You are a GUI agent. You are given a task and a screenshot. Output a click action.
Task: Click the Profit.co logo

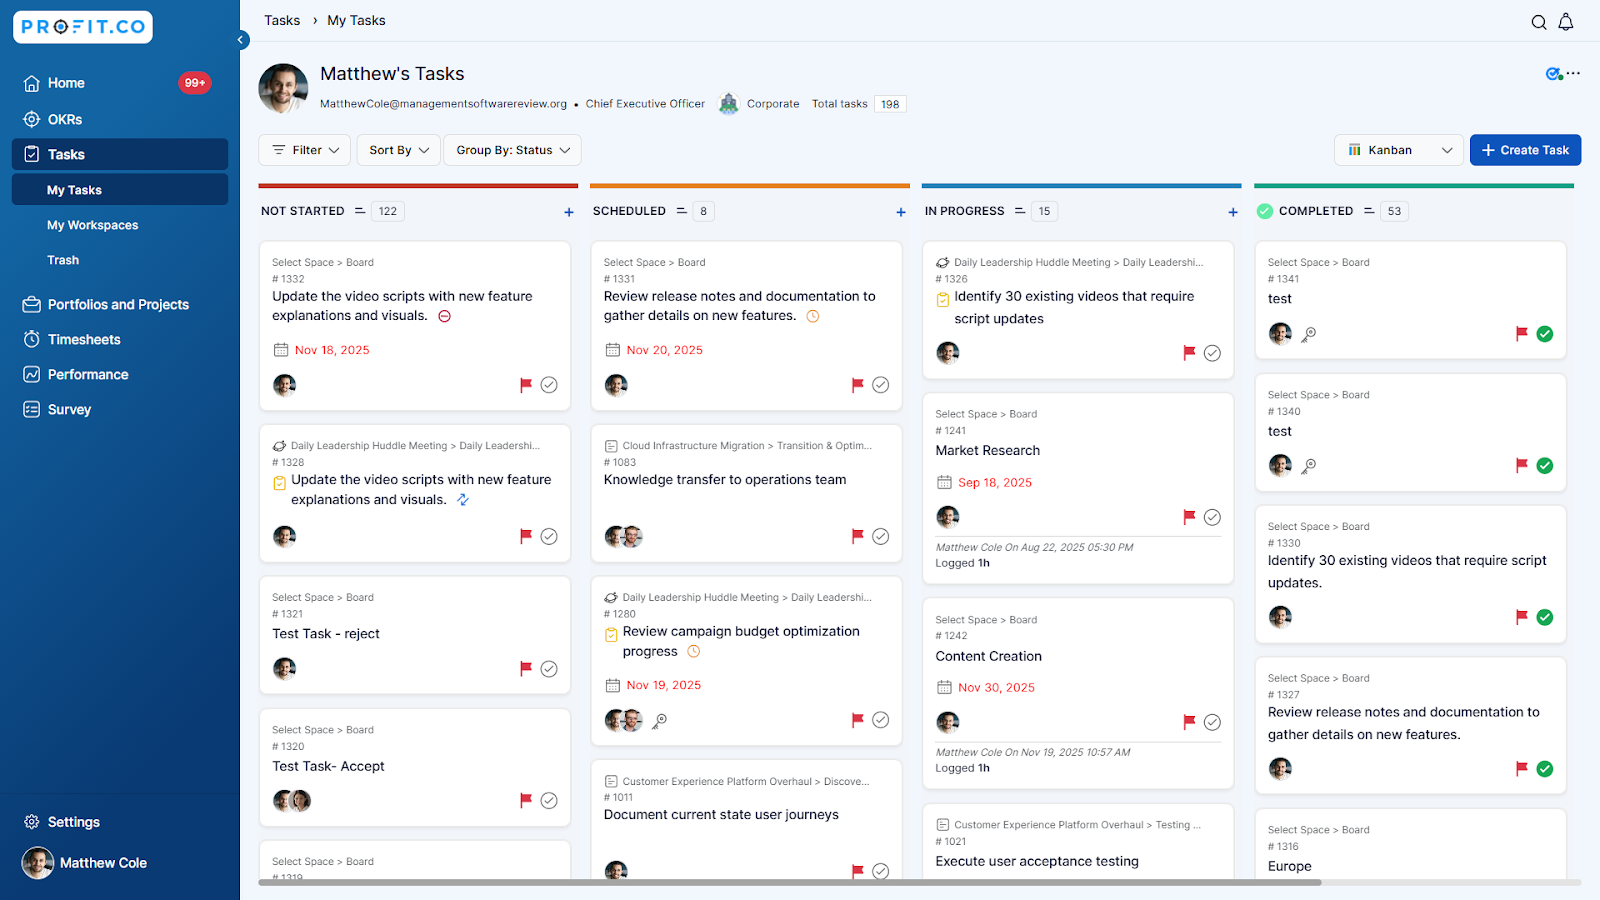(83, 27)
